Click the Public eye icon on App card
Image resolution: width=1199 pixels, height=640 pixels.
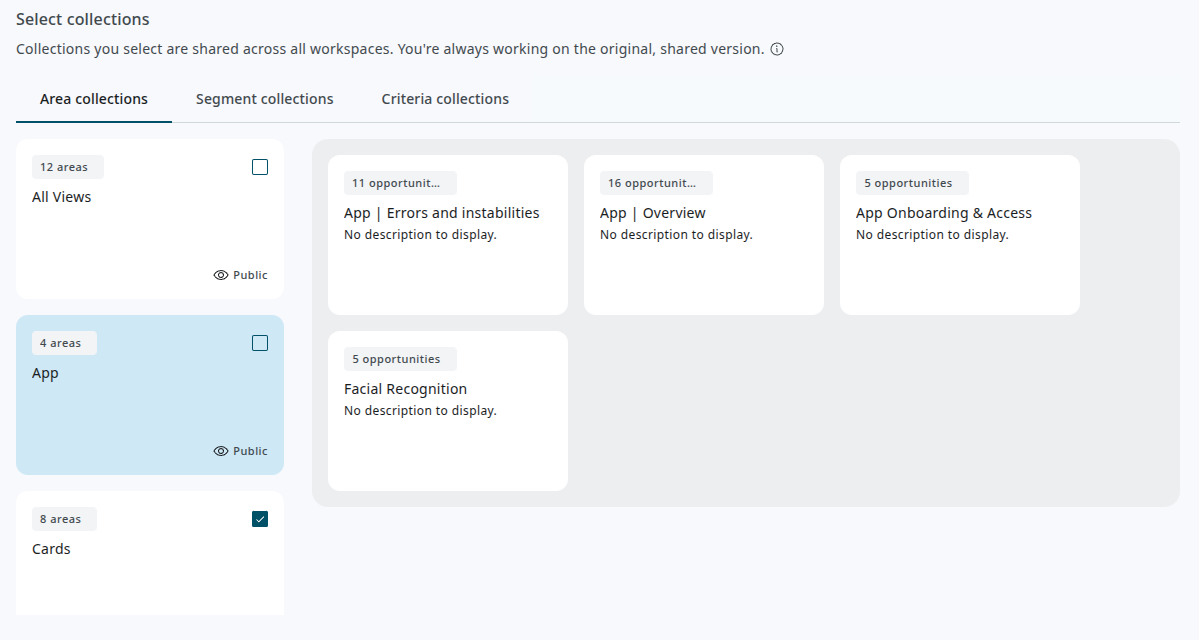221,451
